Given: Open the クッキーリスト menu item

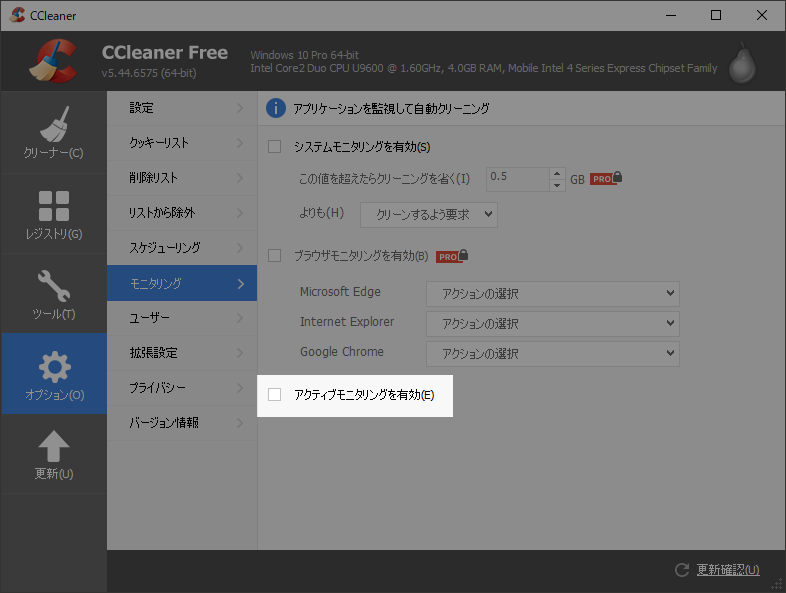Looking at the screenshot, I should click(x=182, y=143).
